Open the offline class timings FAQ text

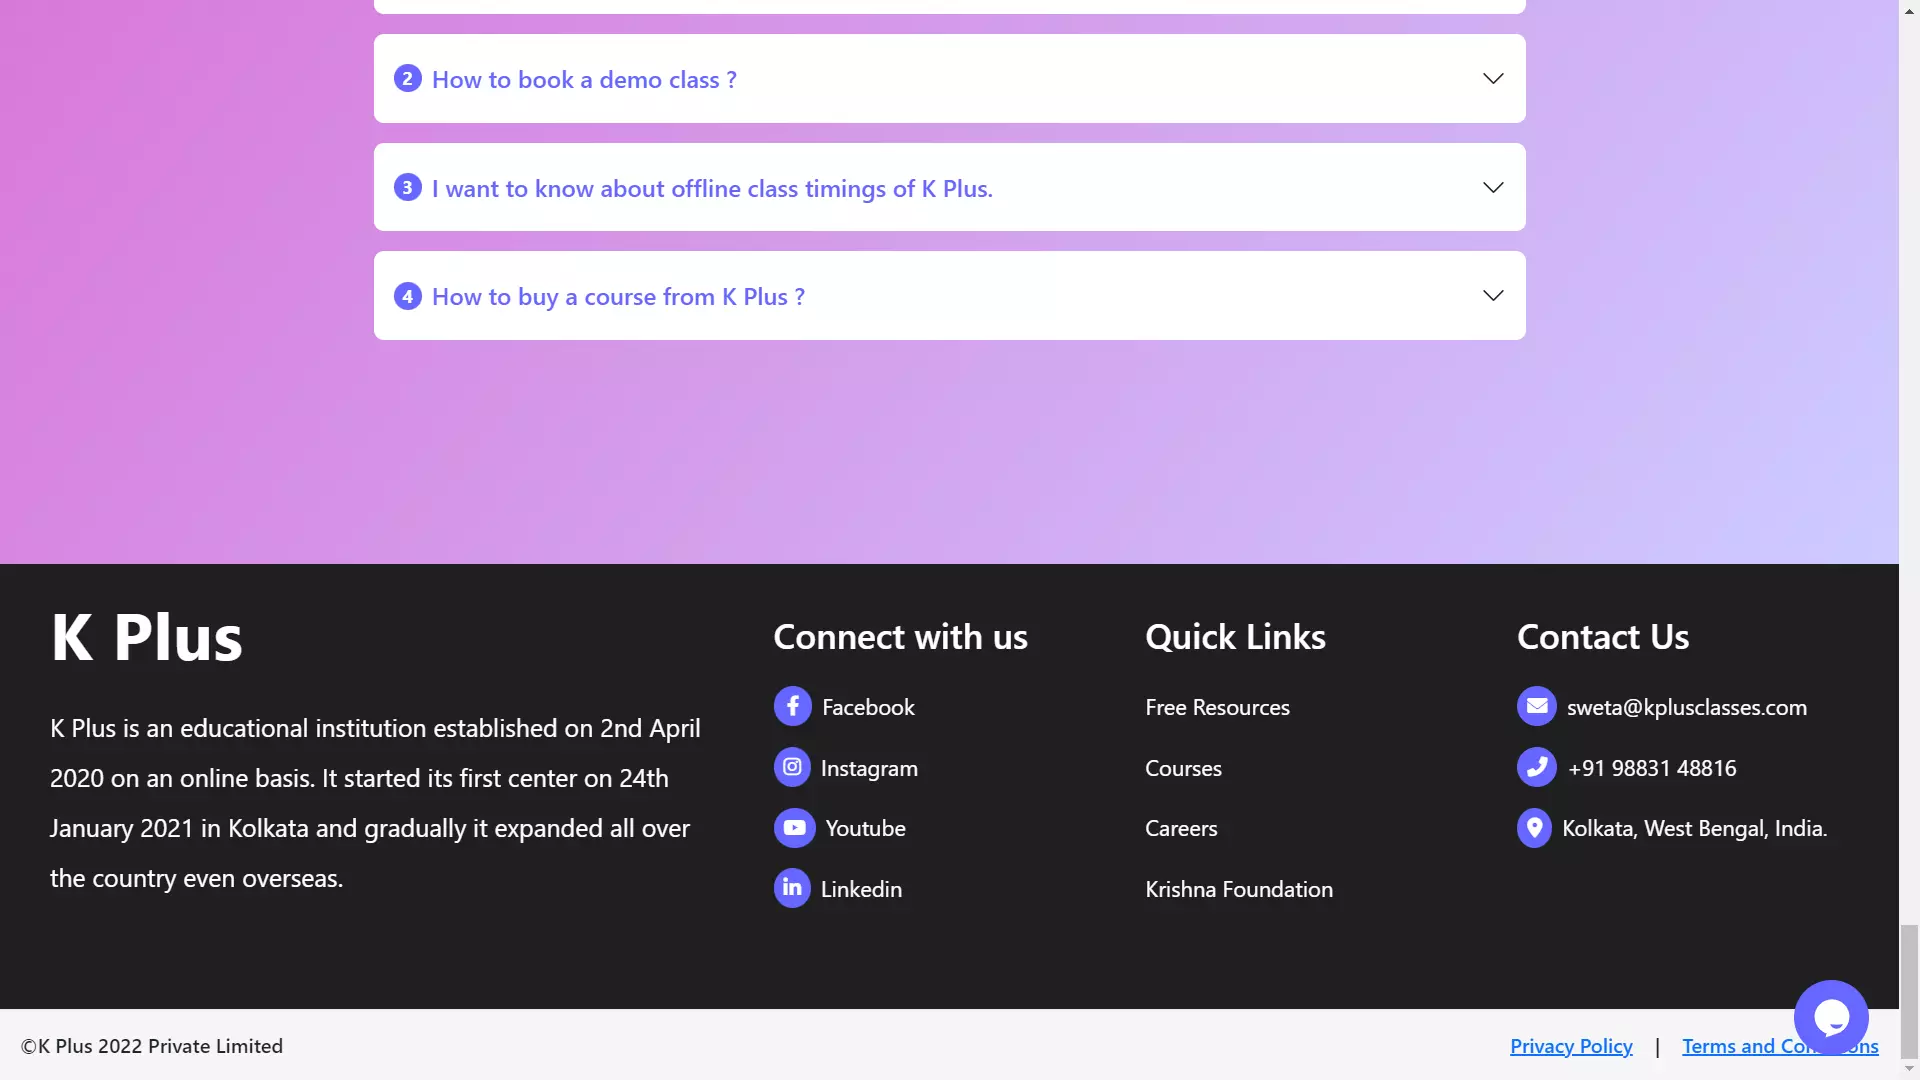click(x=712, y=188)
